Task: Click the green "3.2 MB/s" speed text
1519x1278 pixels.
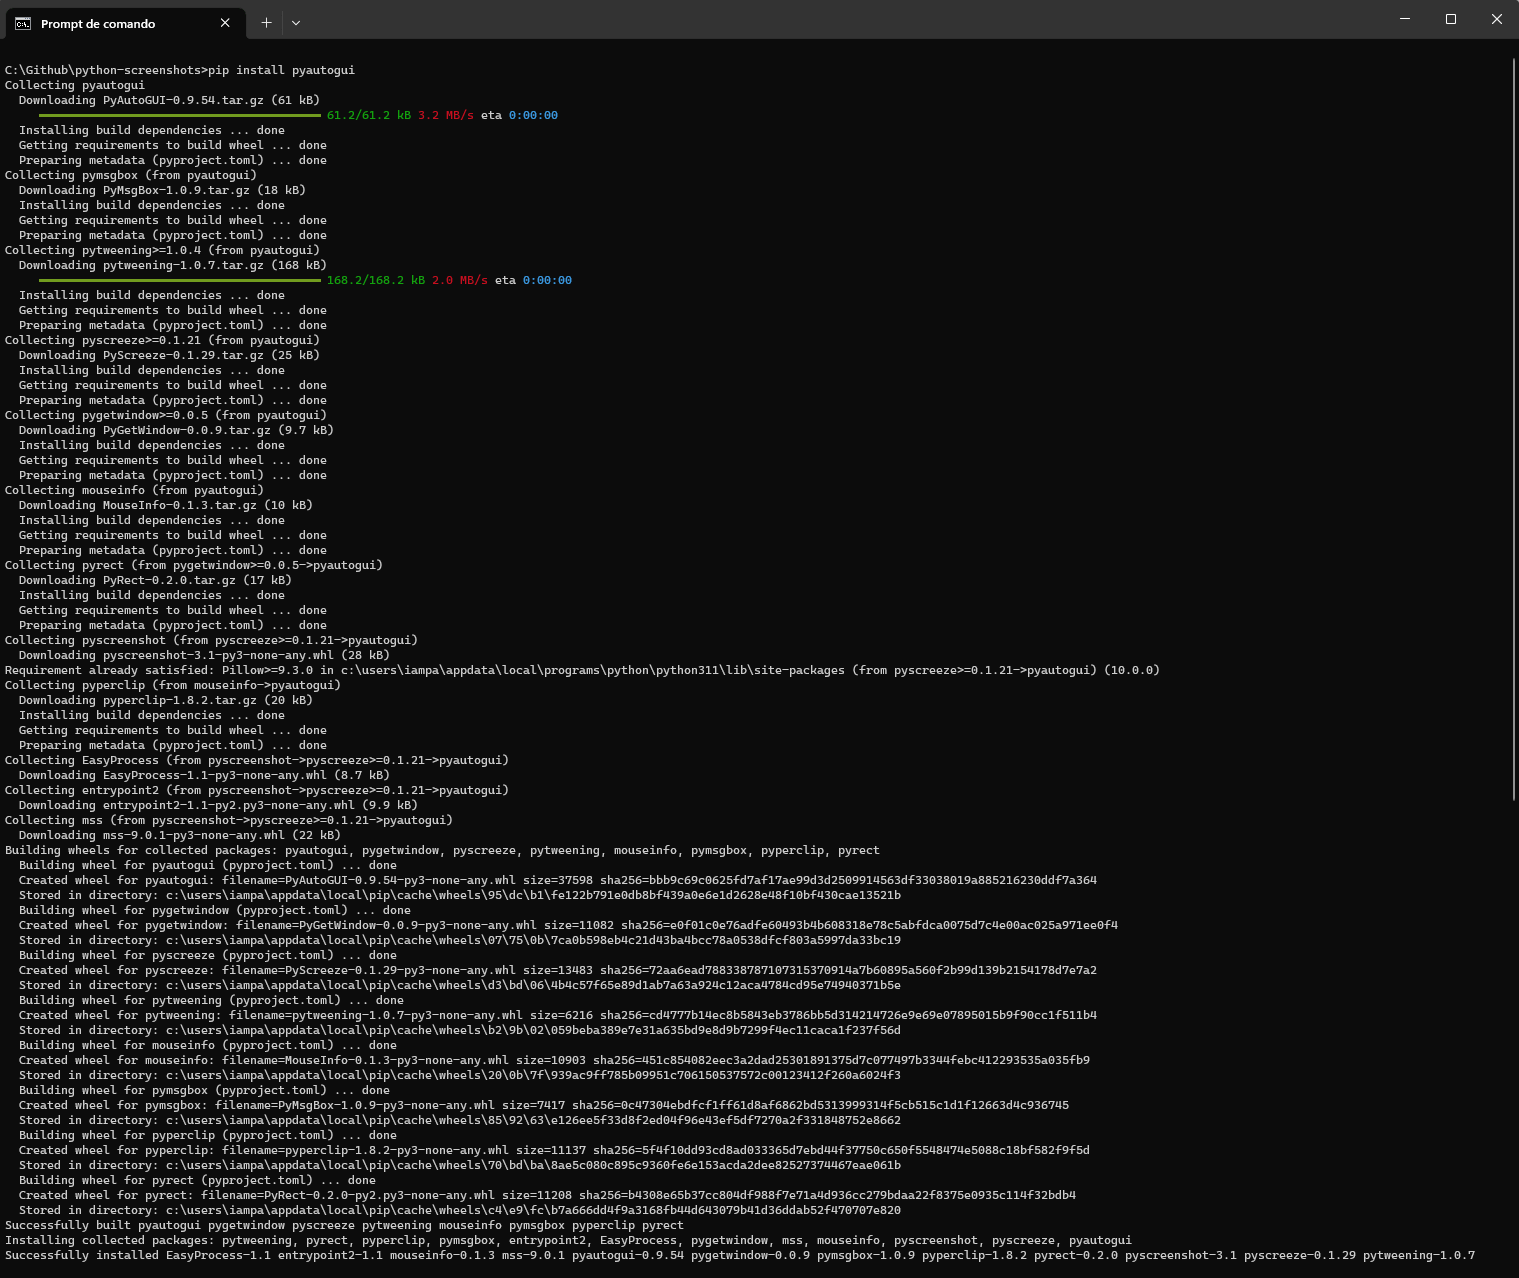Action: pyautogui.click(x=446, y=114)
